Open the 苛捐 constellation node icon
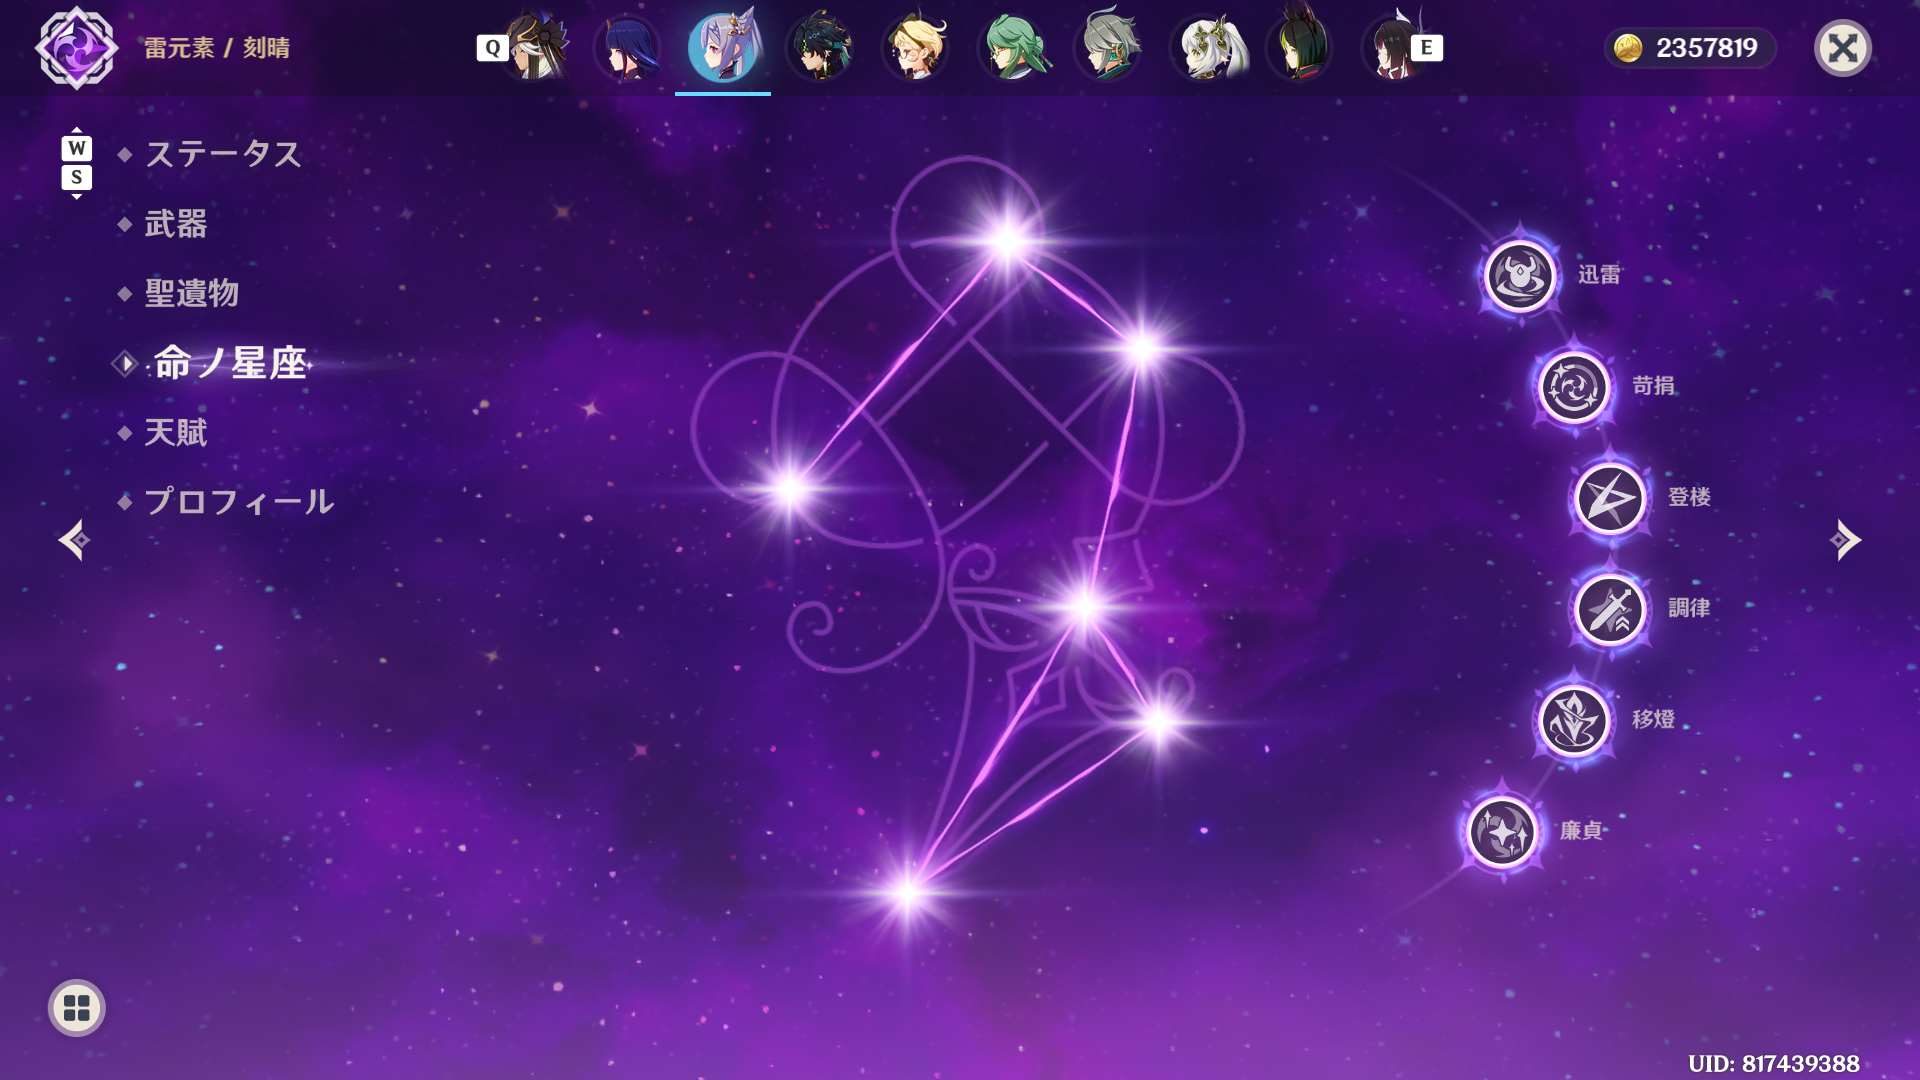The height and width of the screenshot is (1080, 1920). point(1574,387)
